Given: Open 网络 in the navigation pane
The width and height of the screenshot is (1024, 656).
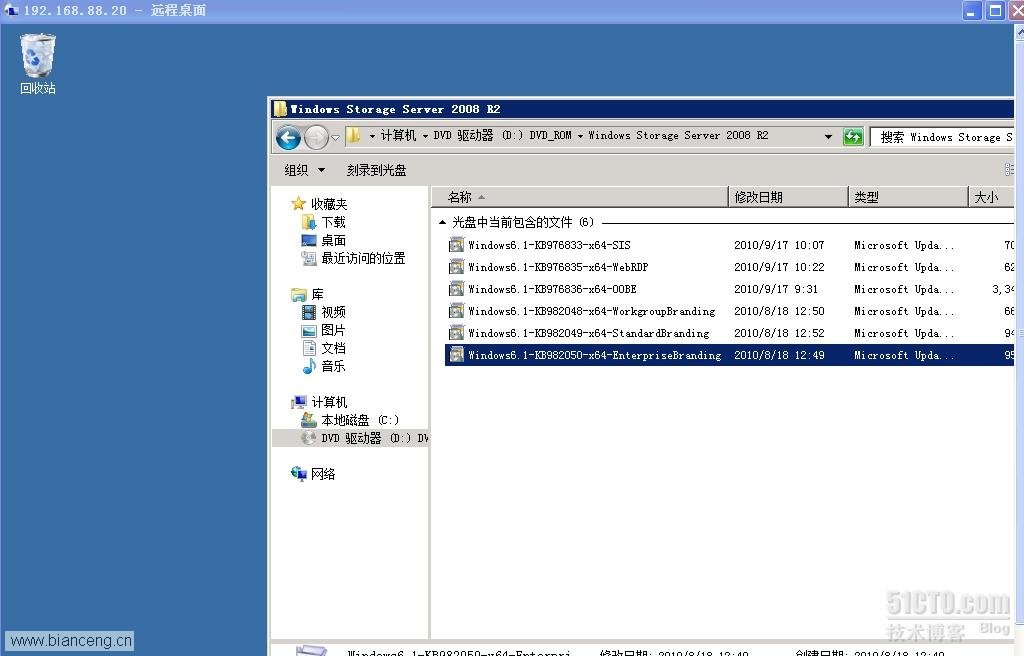Looking at the screenshot, I should 323,474.
